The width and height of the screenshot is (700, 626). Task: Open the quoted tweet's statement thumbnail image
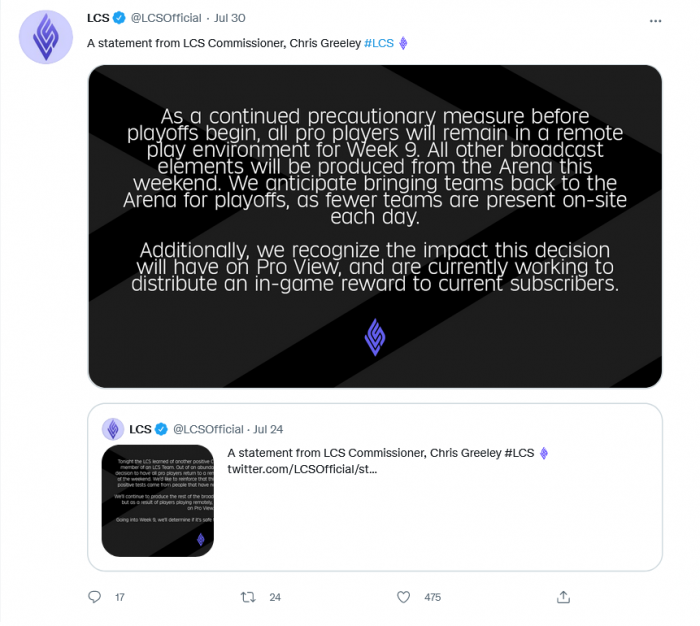click(158, 500)
